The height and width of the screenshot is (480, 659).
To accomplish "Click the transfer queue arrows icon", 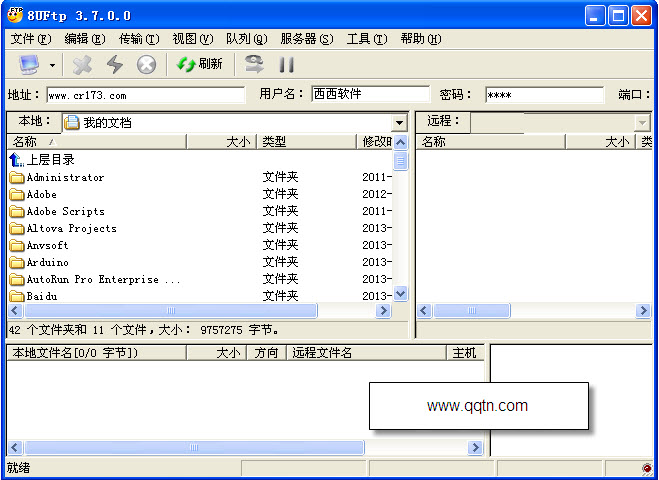I will (x=254, y=64).
